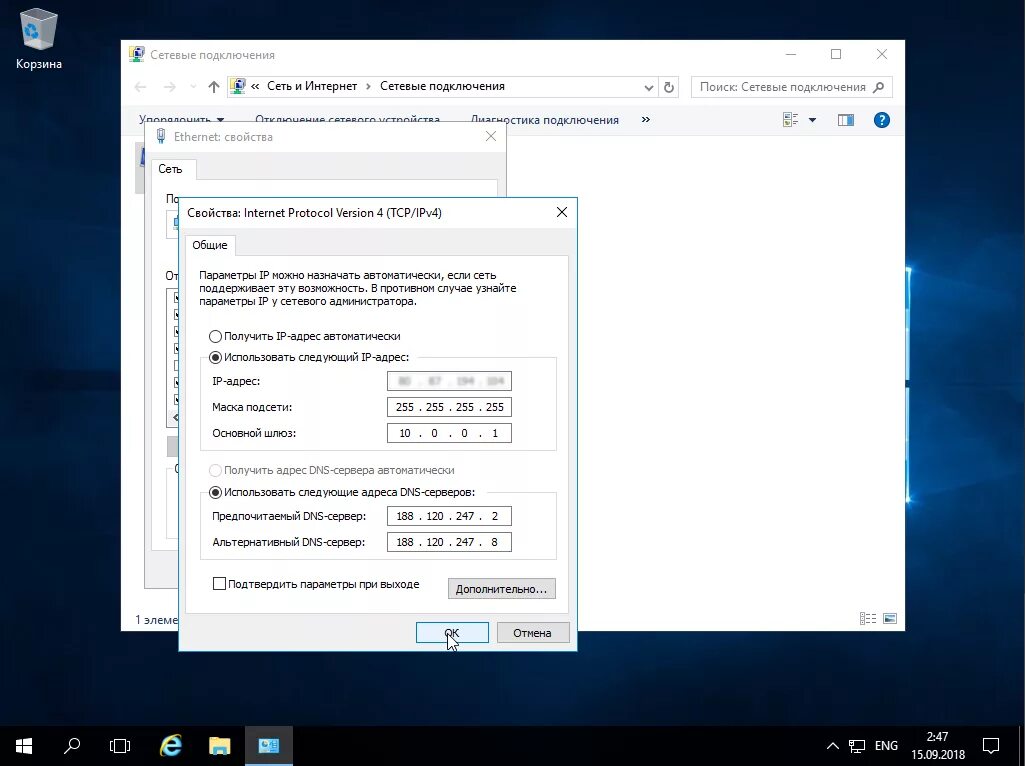Close the IPv4 properties dialog
This screenshot has width=1025, height=766.
tap(562, 212)
